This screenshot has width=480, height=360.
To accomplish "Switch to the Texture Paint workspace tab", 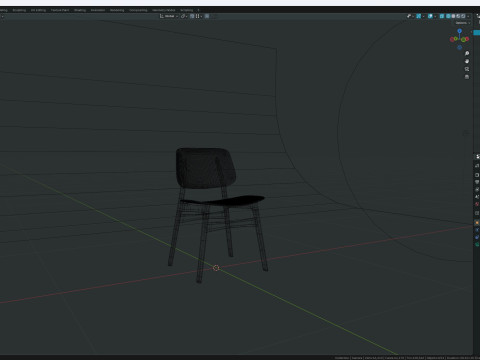I will click(x=60, y=10).
